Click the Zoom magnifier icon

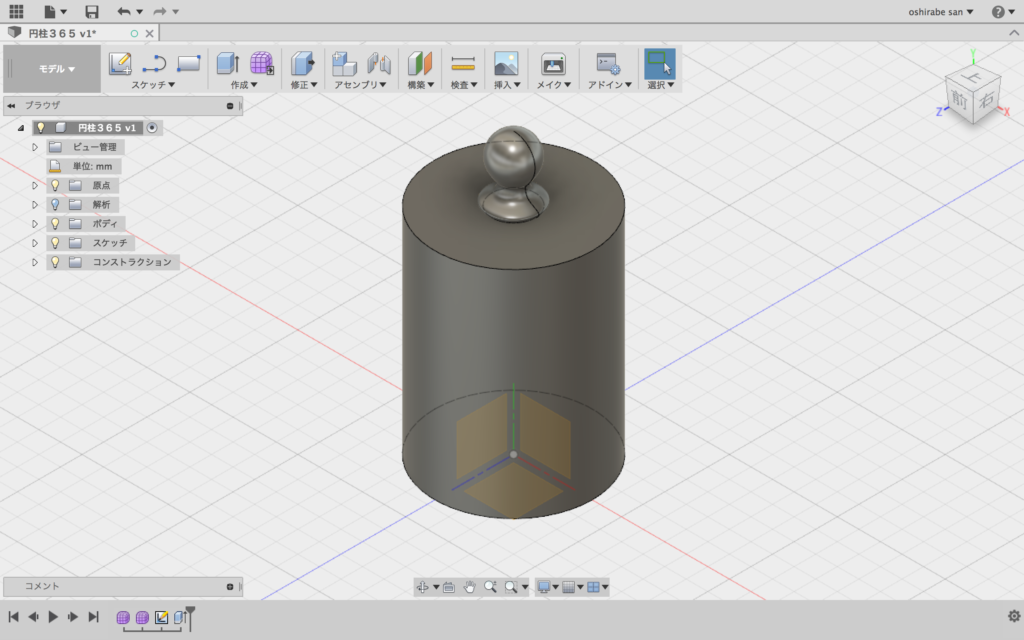tap(490, 587)
